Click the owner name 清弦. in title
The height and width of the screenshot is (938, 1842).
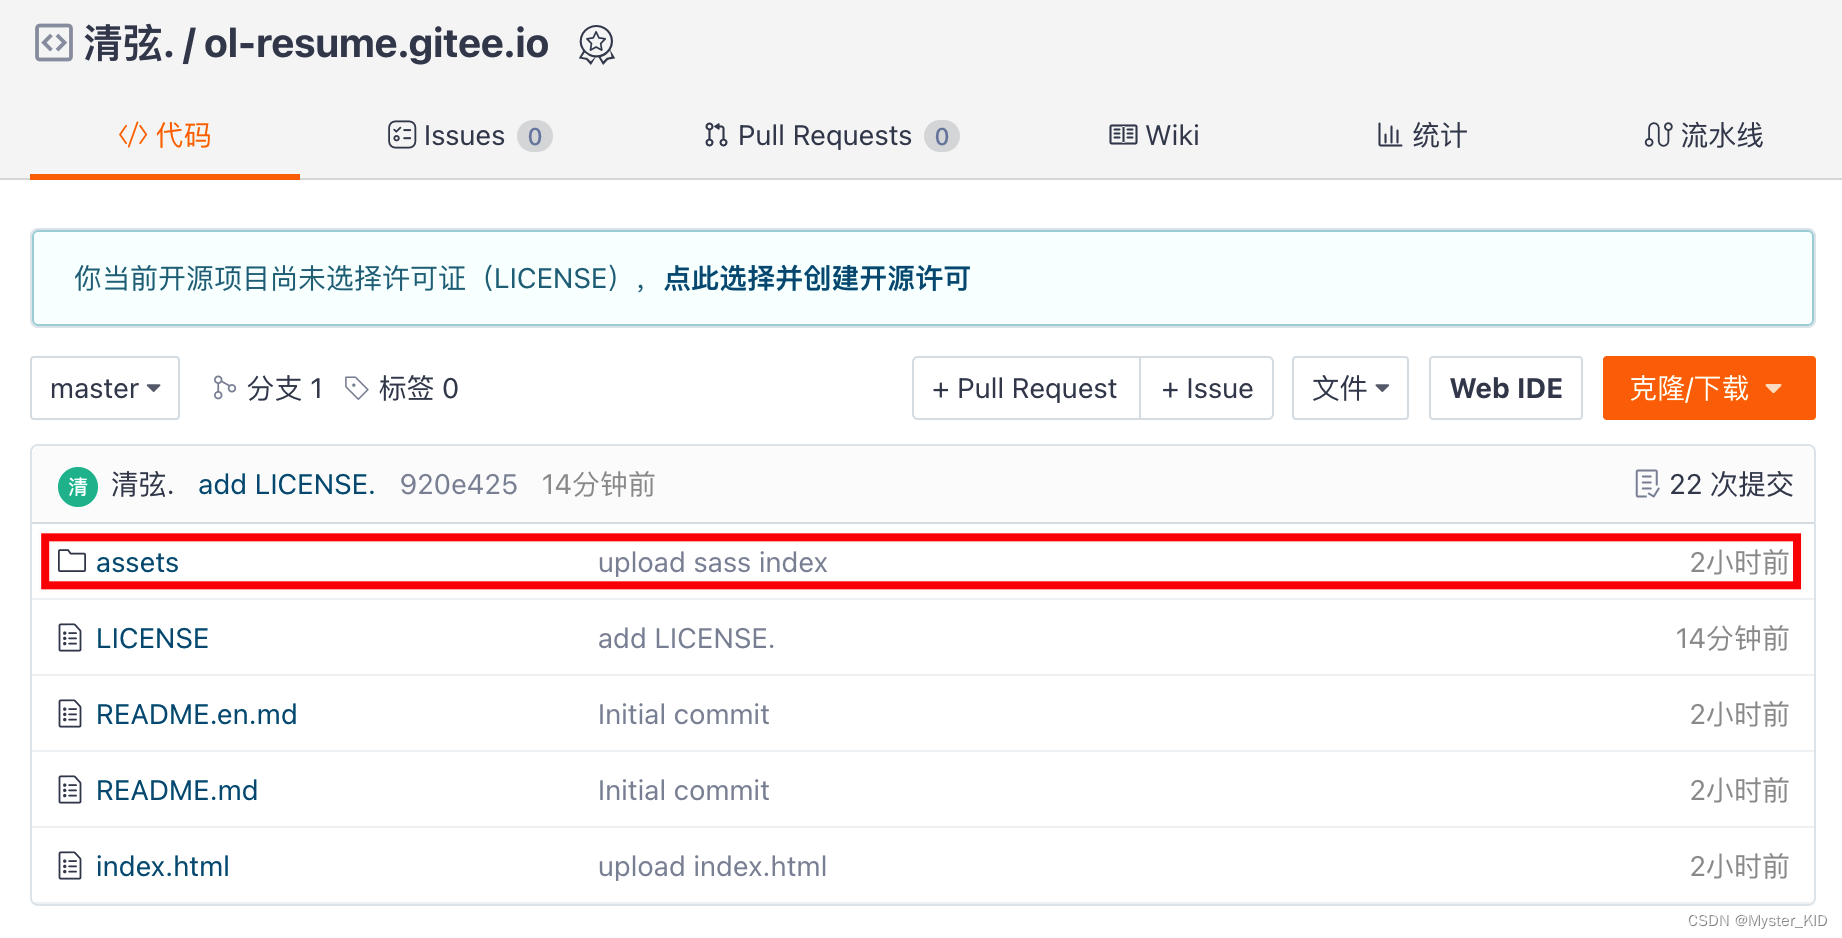coord(129,44)
